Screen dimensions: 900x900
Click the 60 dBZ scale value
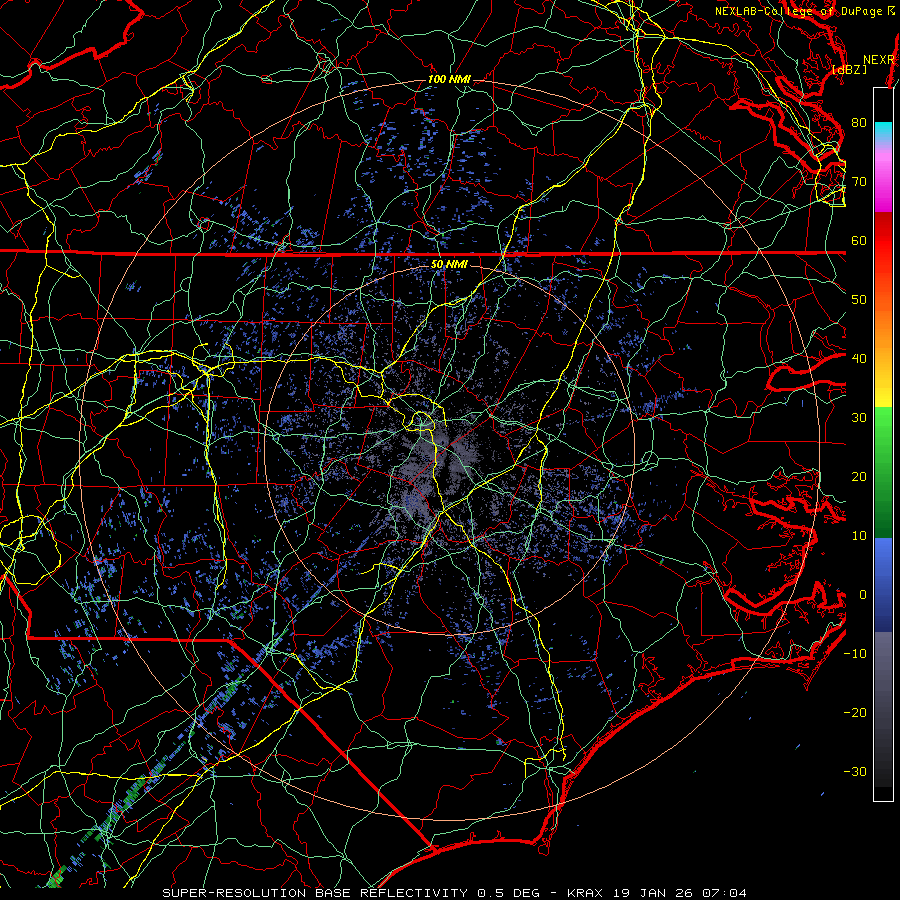click(x=859, y=240)
